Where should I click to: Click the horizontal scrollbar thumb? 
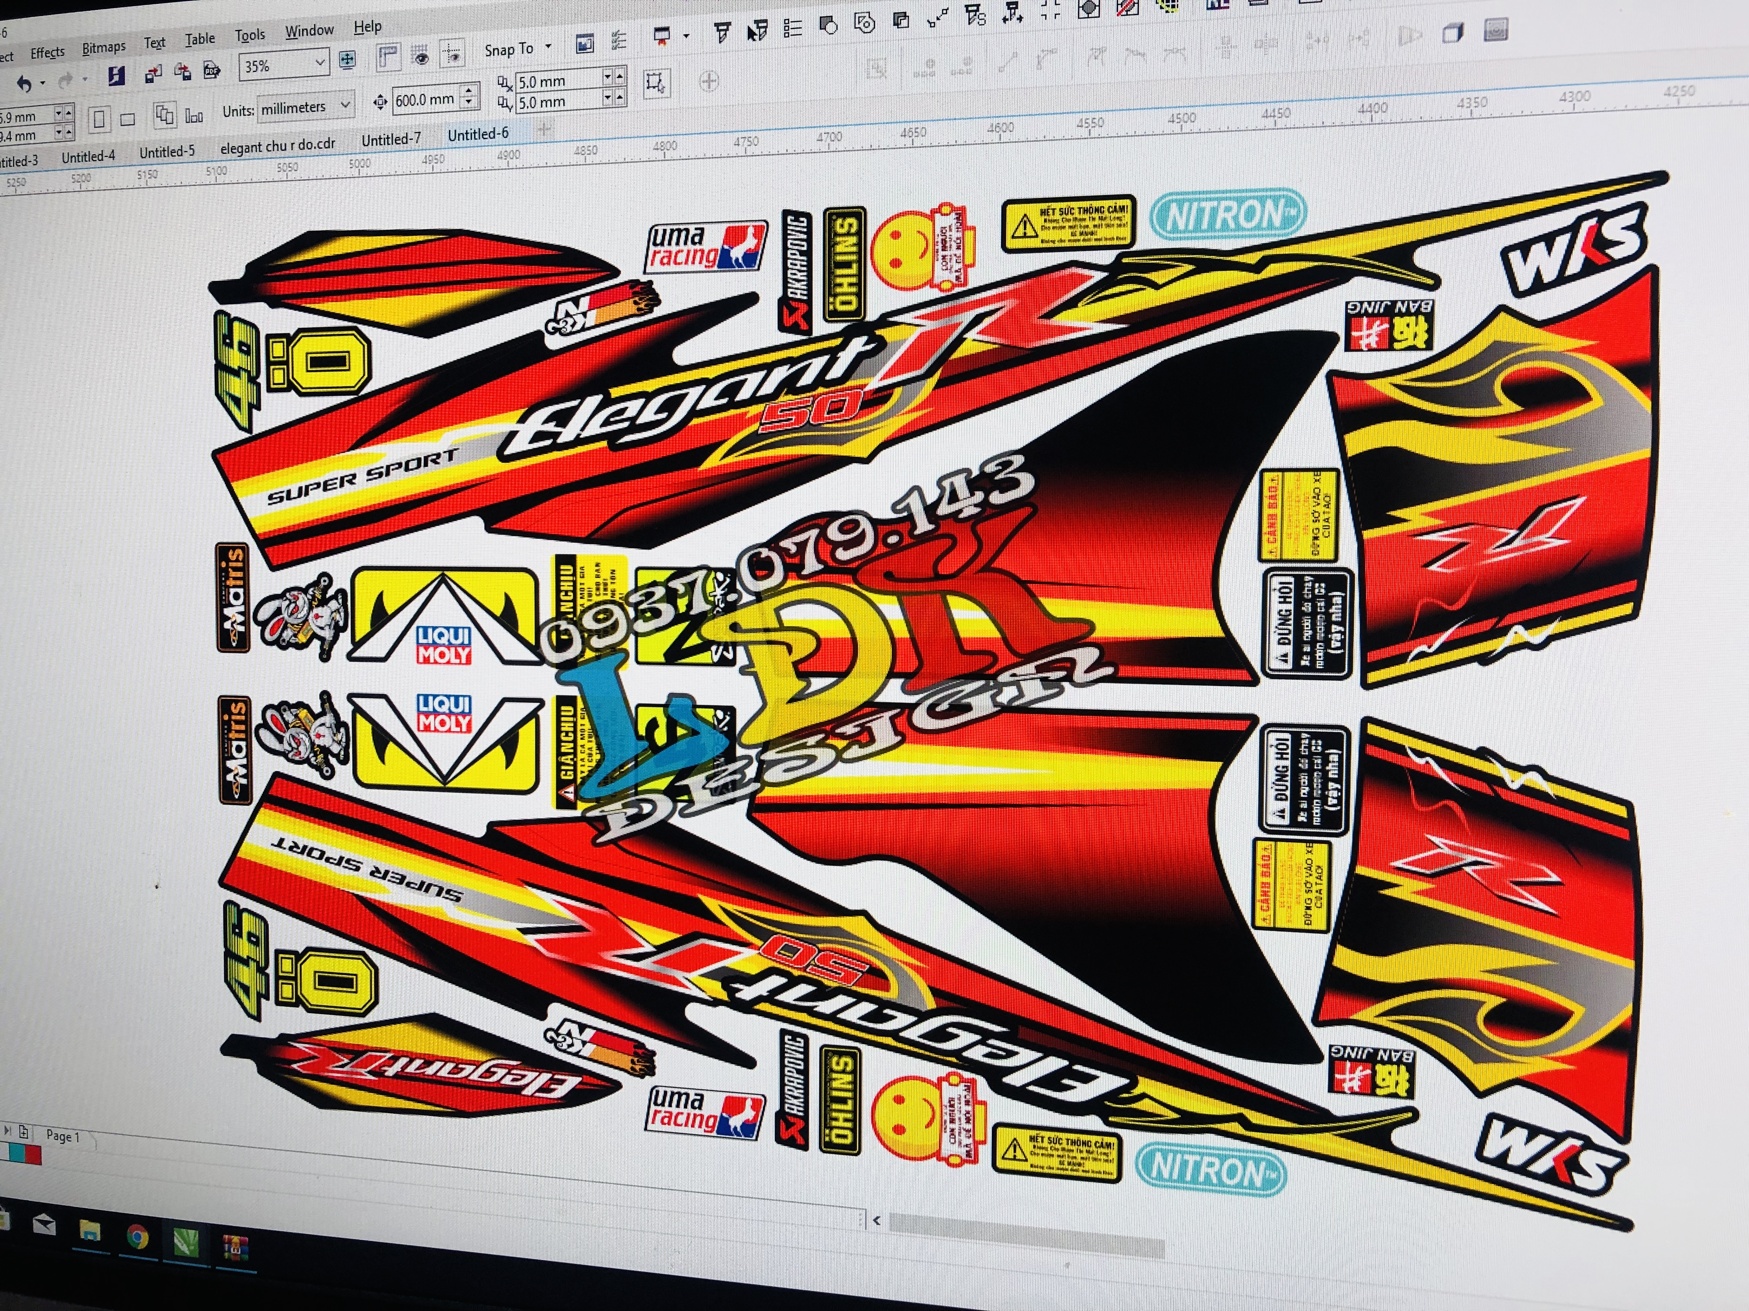1026,1235
